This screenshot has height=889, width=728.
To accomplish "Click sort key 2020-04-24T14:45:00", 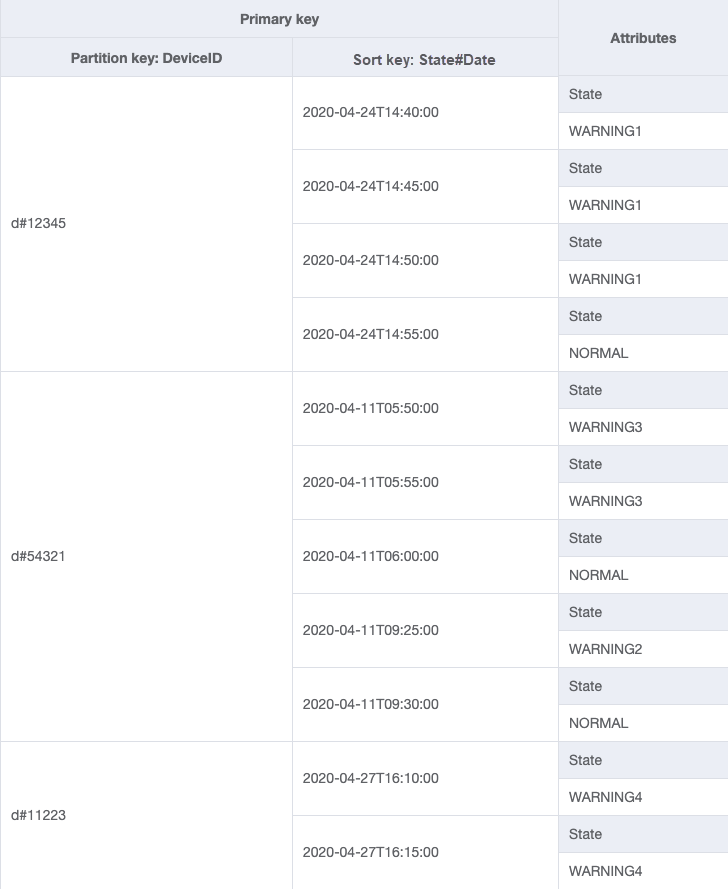I will (370, 186).
